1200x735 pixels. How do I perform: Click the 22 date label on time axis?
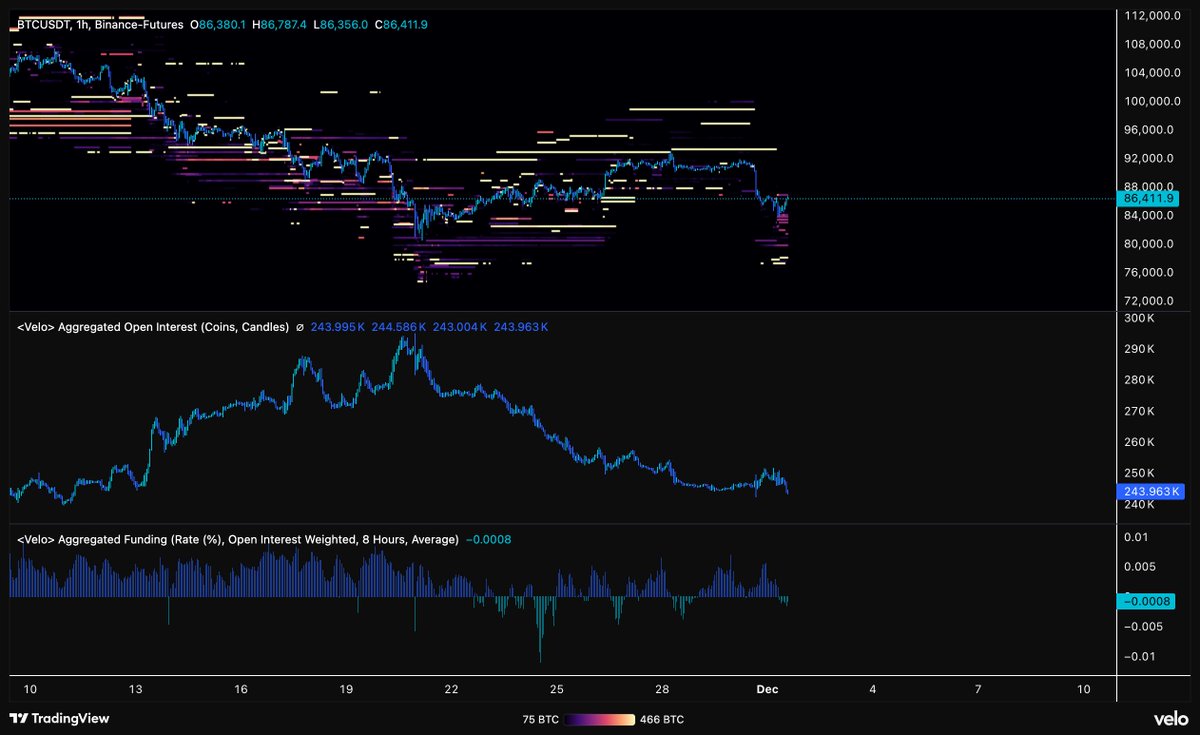pyautogui.click(x=451, y=689)
